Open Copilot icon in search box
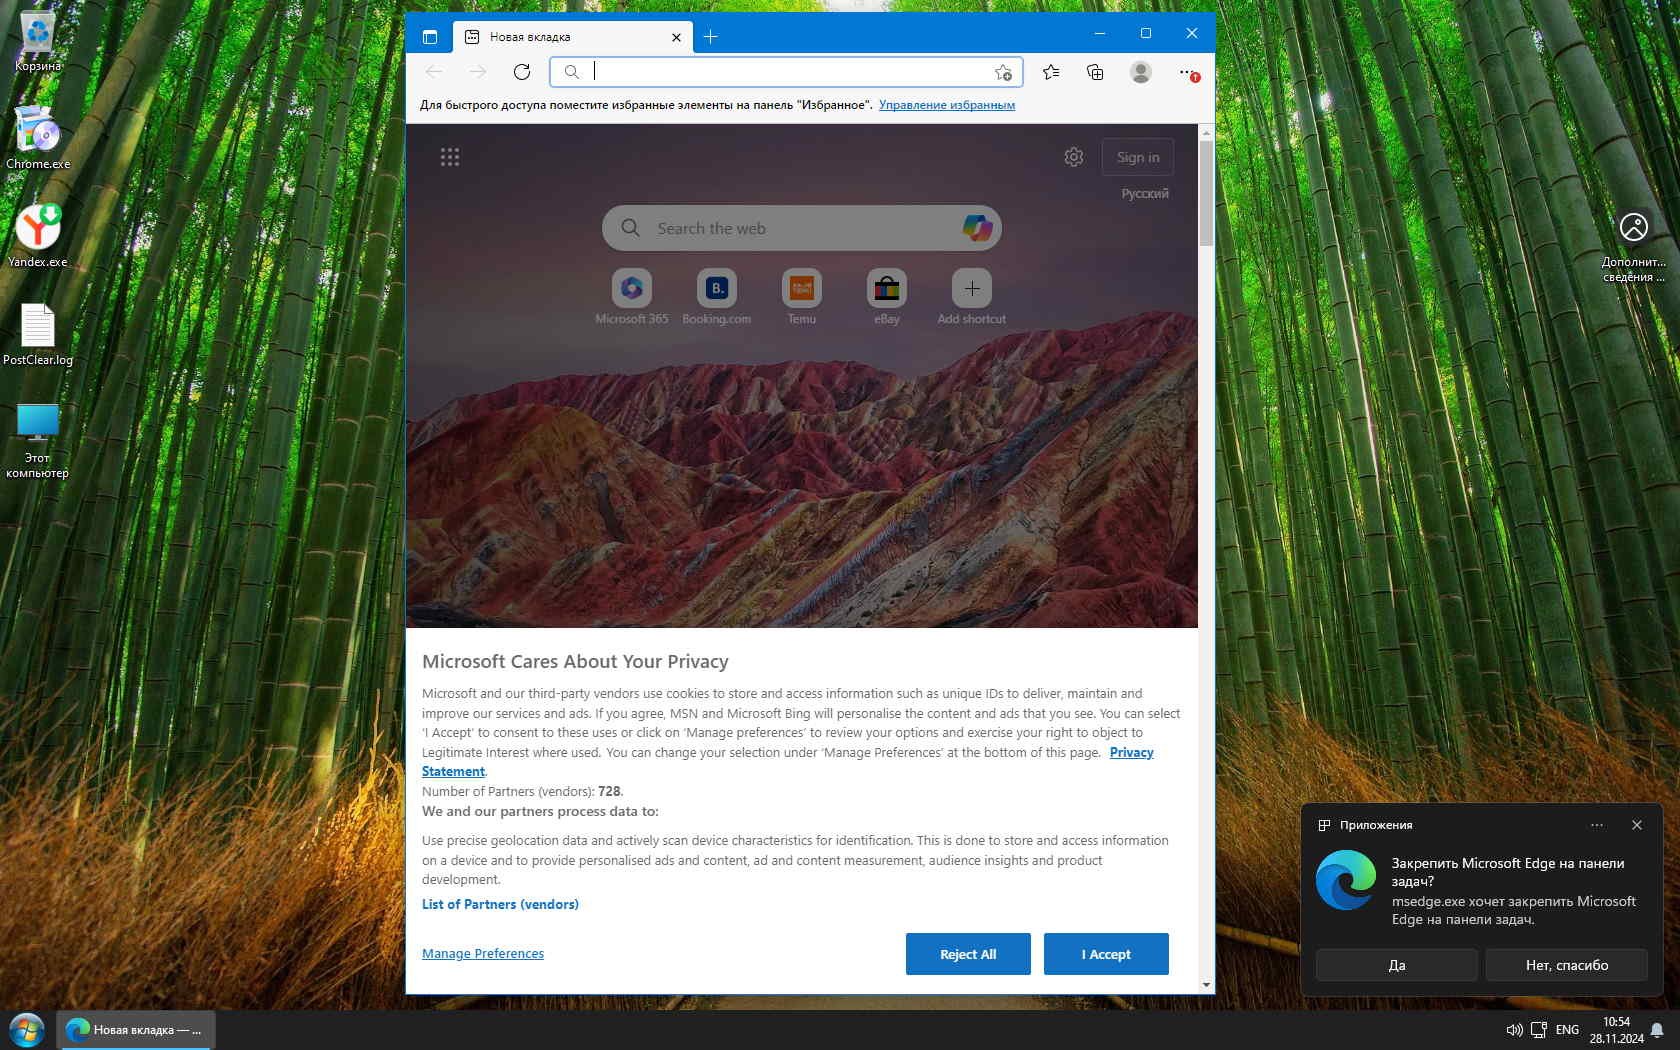1680x1050 pixels. click(977, 228)
